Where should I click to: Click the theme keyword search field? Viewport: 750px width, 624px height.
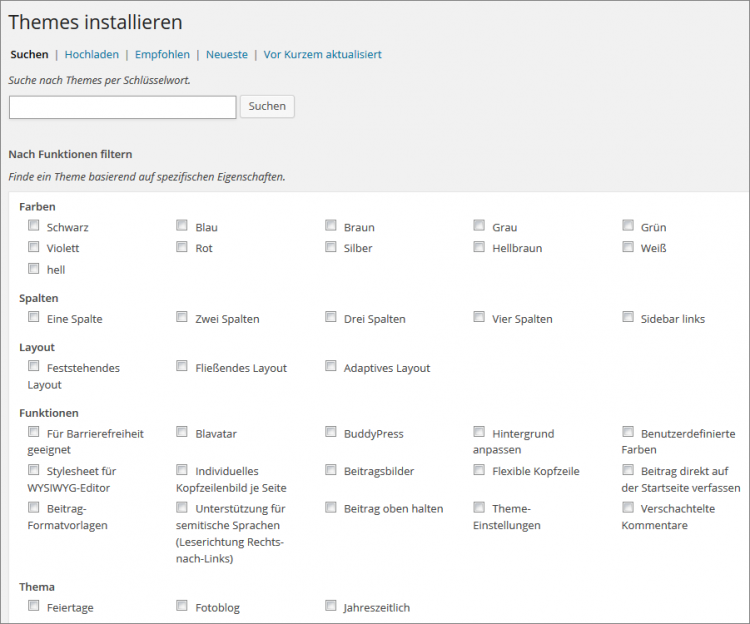coord(122,107)
